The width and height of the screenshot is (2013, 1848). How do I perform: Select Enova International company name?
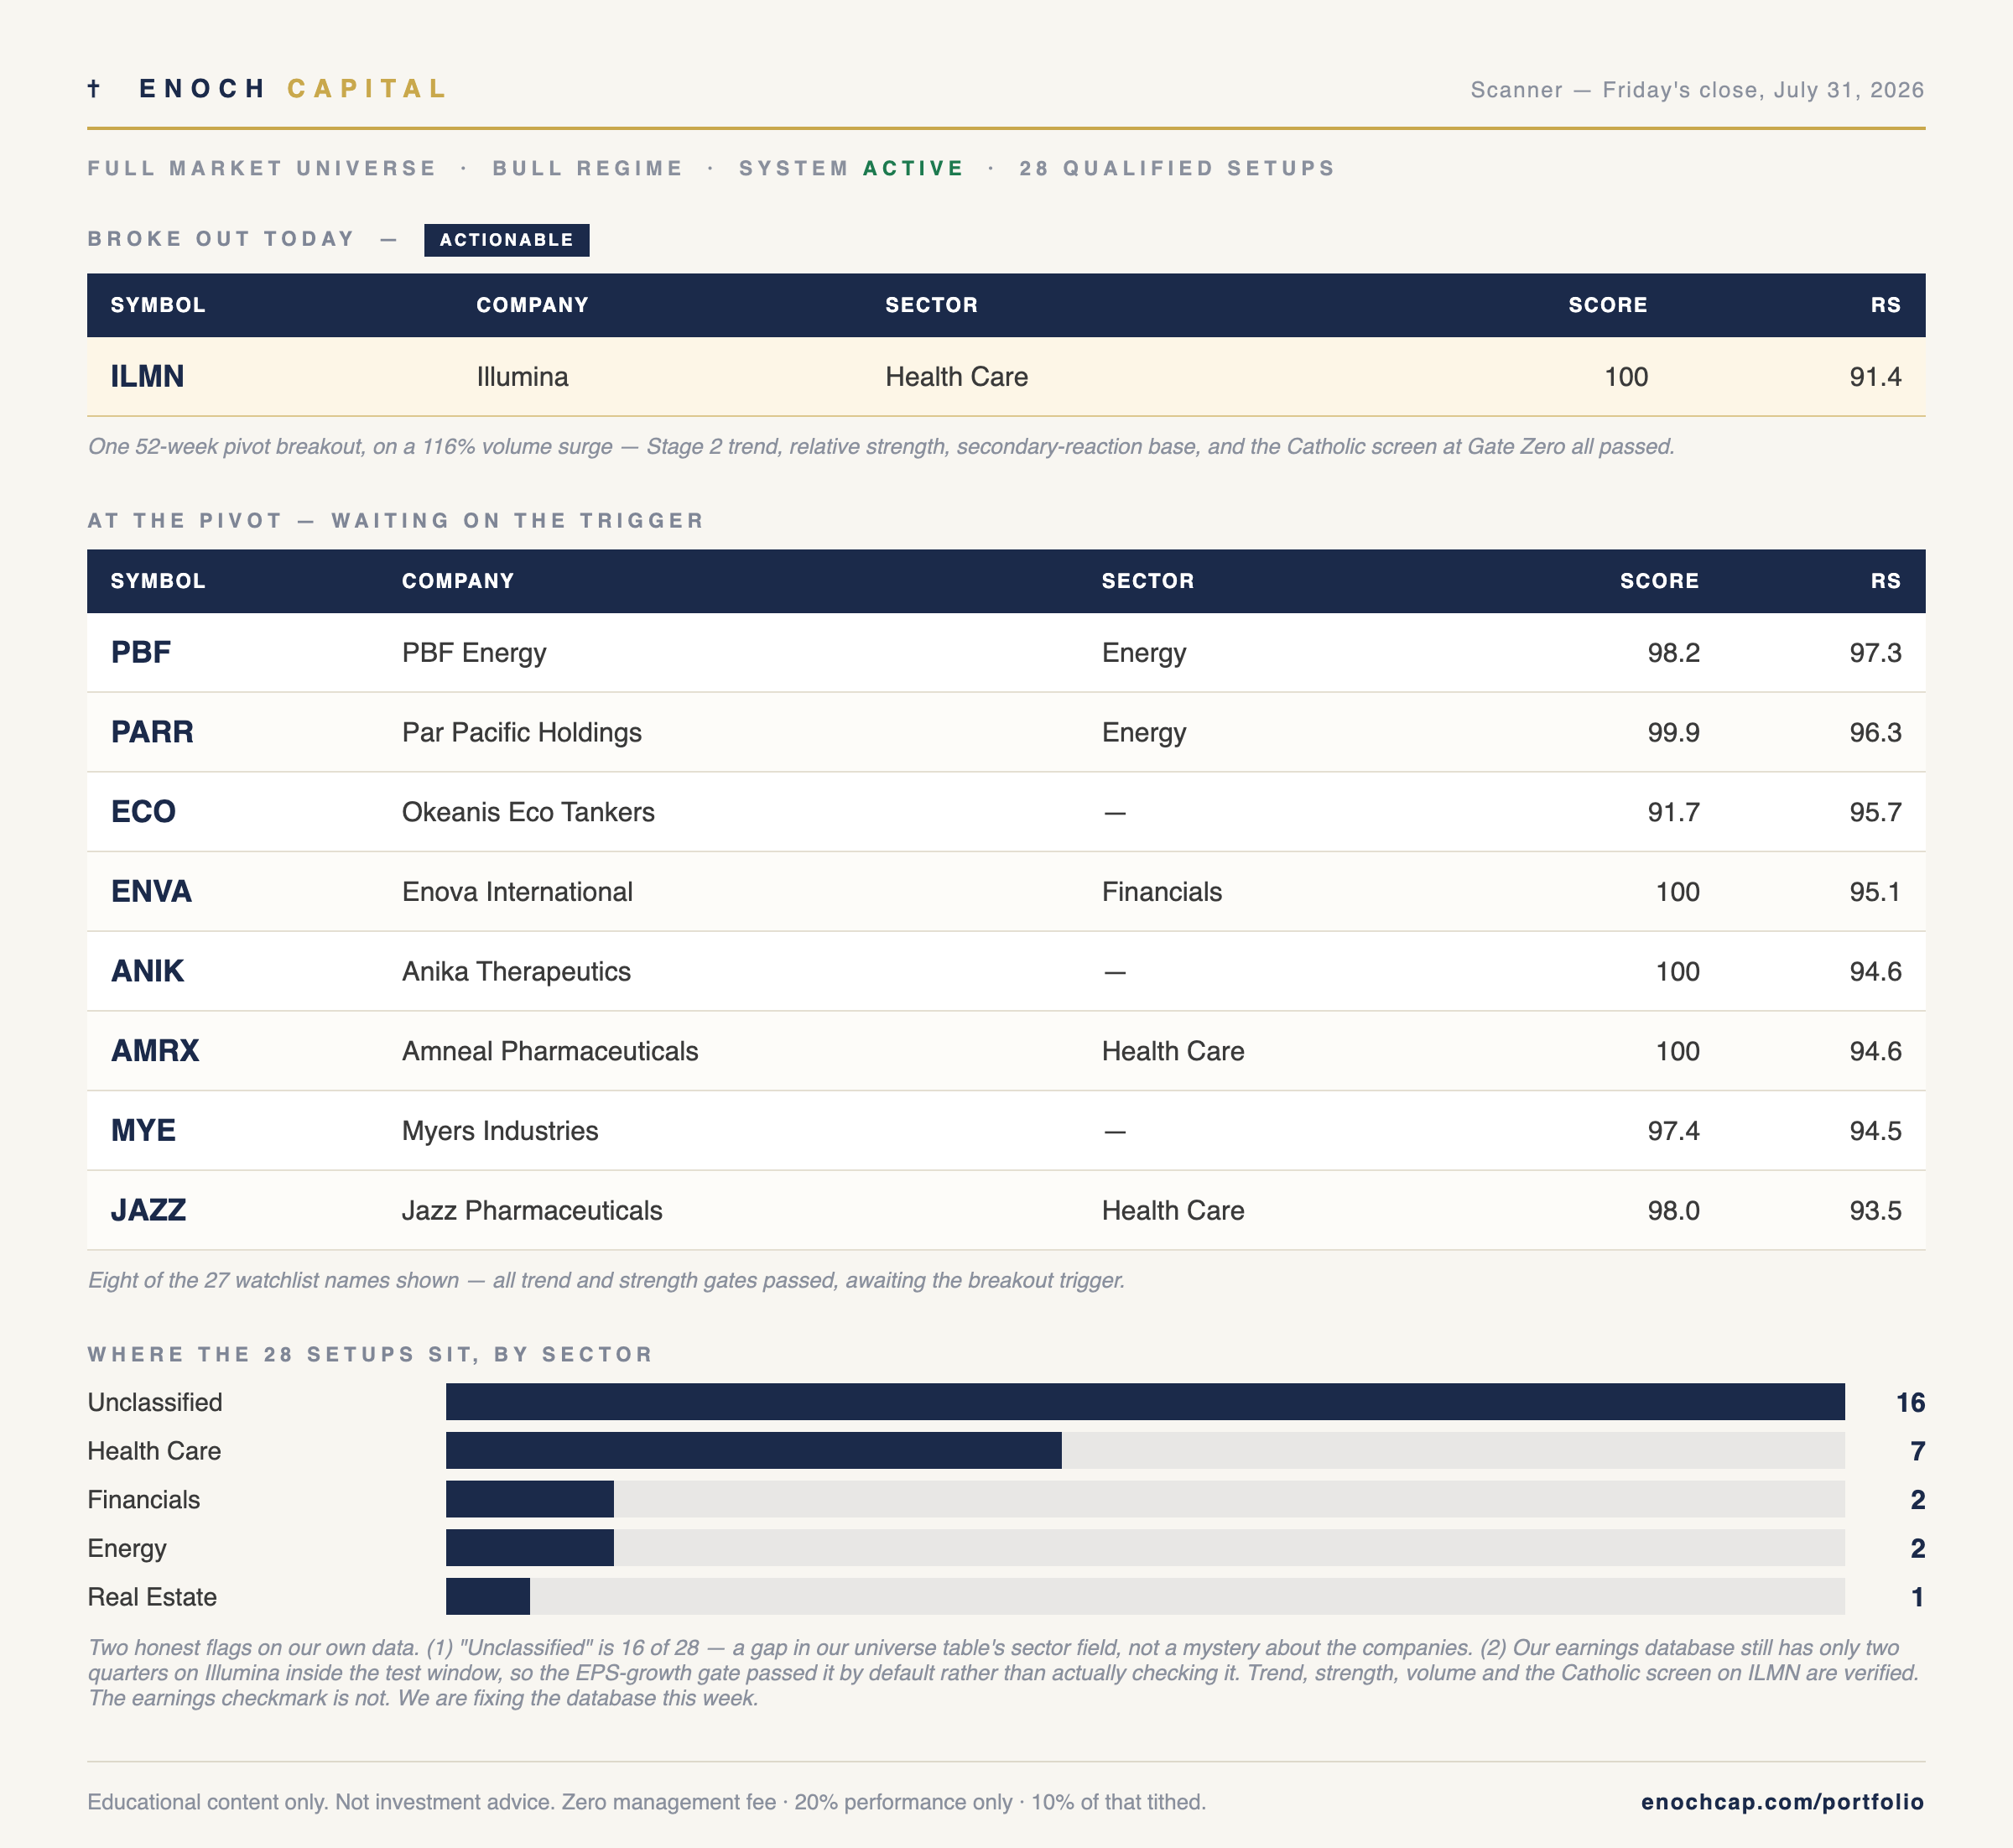click(517, 892)
